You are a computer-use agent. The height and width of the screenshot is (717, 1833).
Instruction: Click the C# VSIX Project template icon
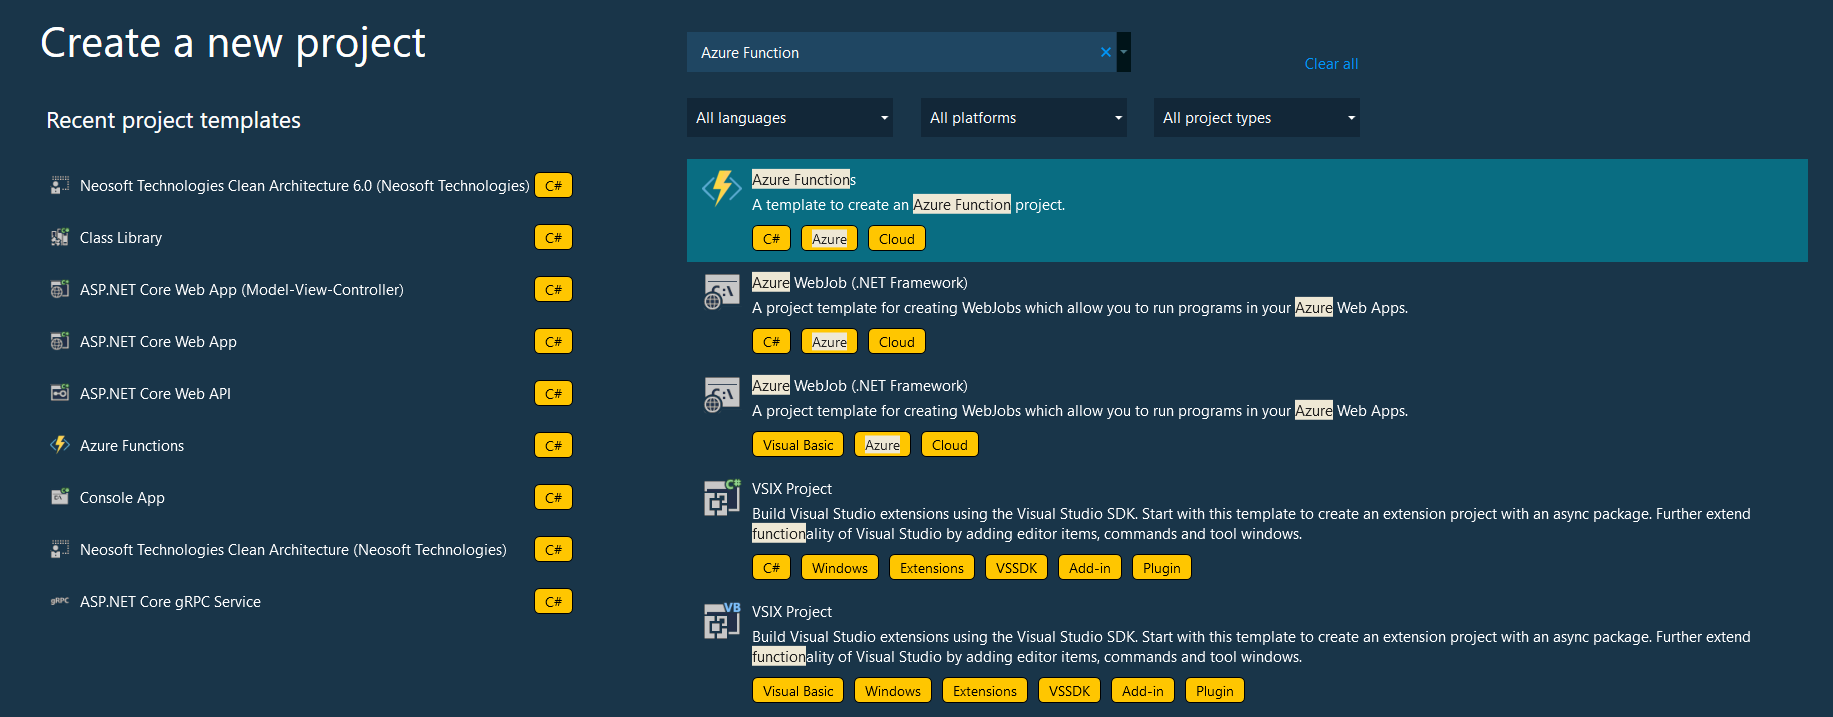coord(721,497)
